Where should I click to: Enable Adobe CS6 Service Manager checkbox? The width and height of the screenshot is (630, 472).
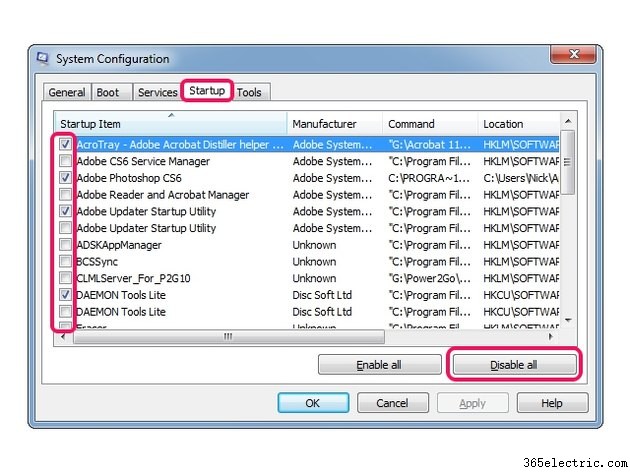pos(65,161)
